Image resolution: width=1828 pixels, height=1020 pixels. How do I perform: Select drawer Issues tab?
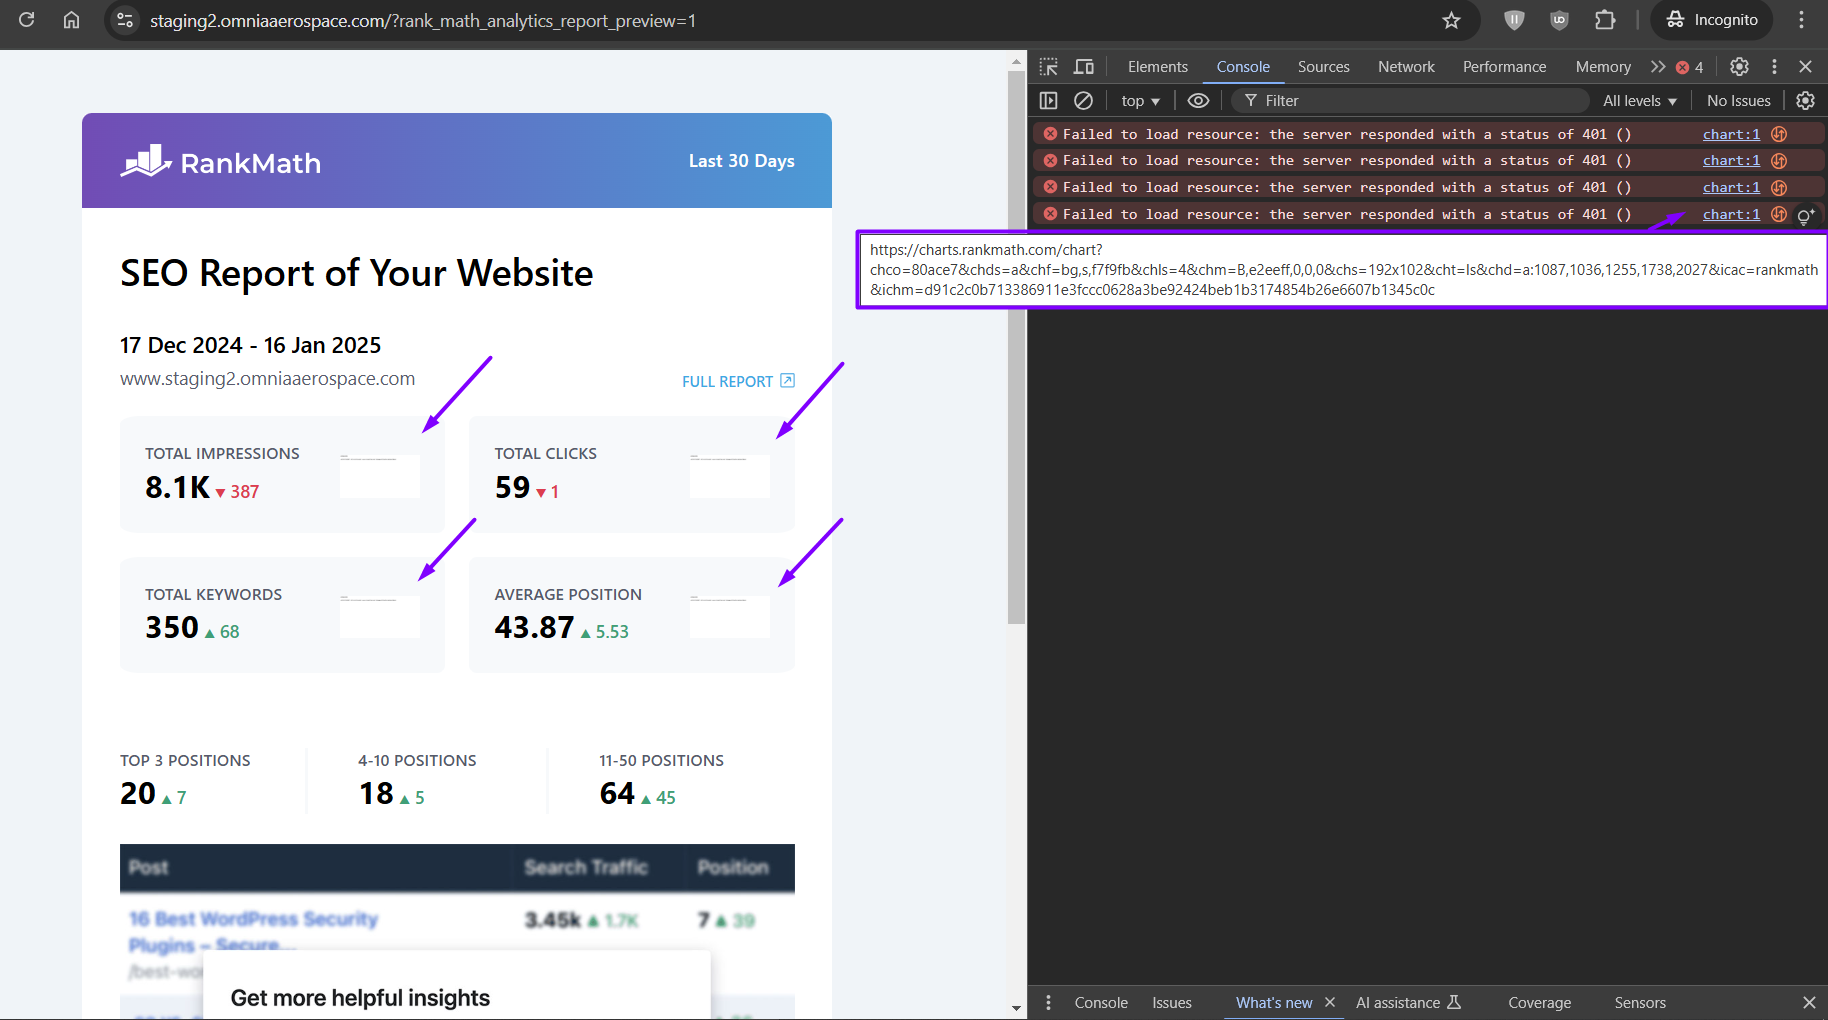1171,1002
